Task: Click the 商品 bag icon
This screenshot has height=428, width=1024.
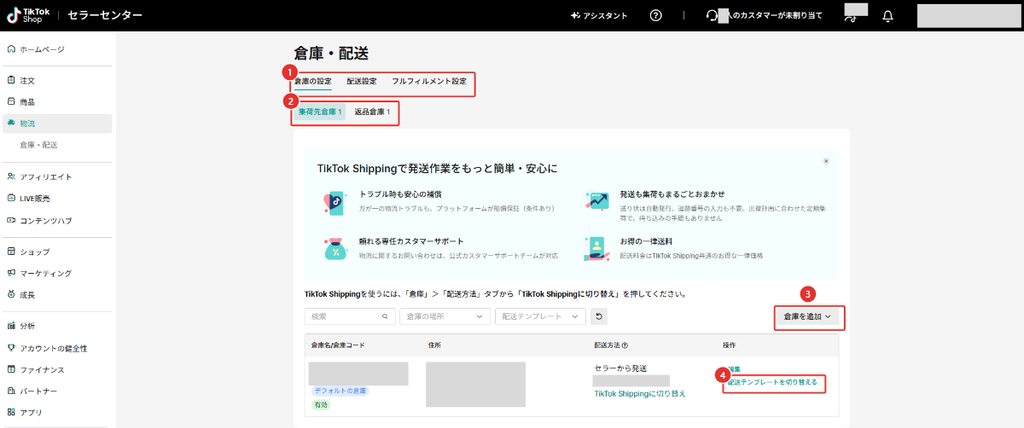Action: pyautogui.click(x=11, y=102)
